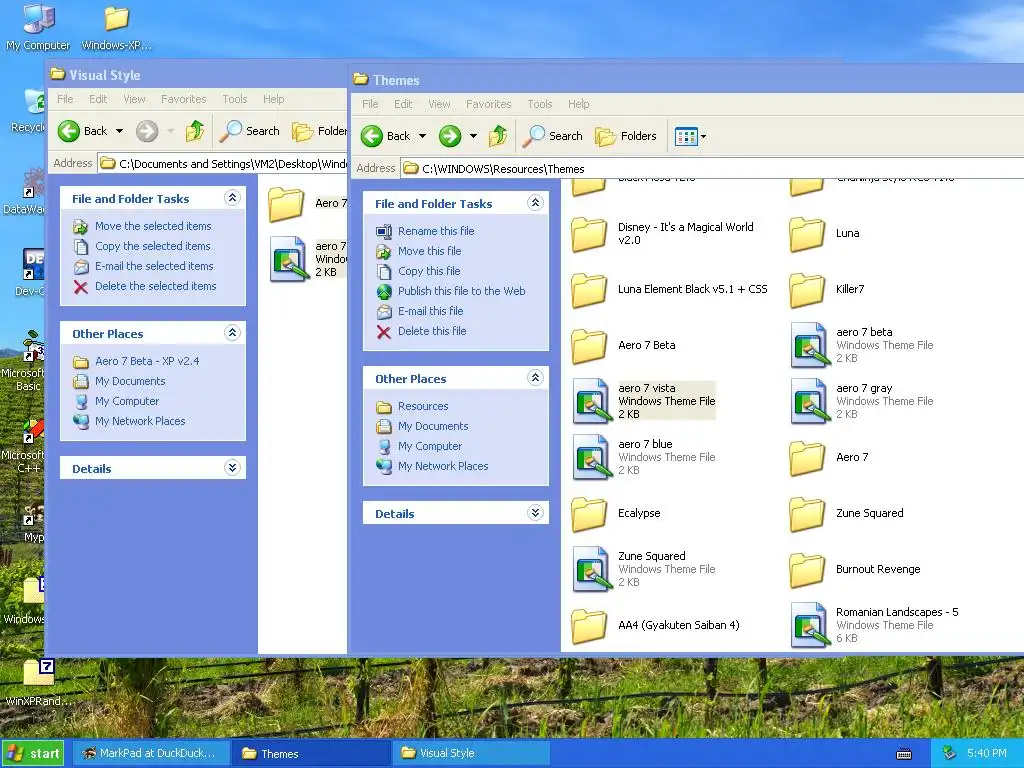Viewport: 1024px width, 768px height.
Task: Open Favorites menu in Visual Style window
Action: [x=184, y=99]
